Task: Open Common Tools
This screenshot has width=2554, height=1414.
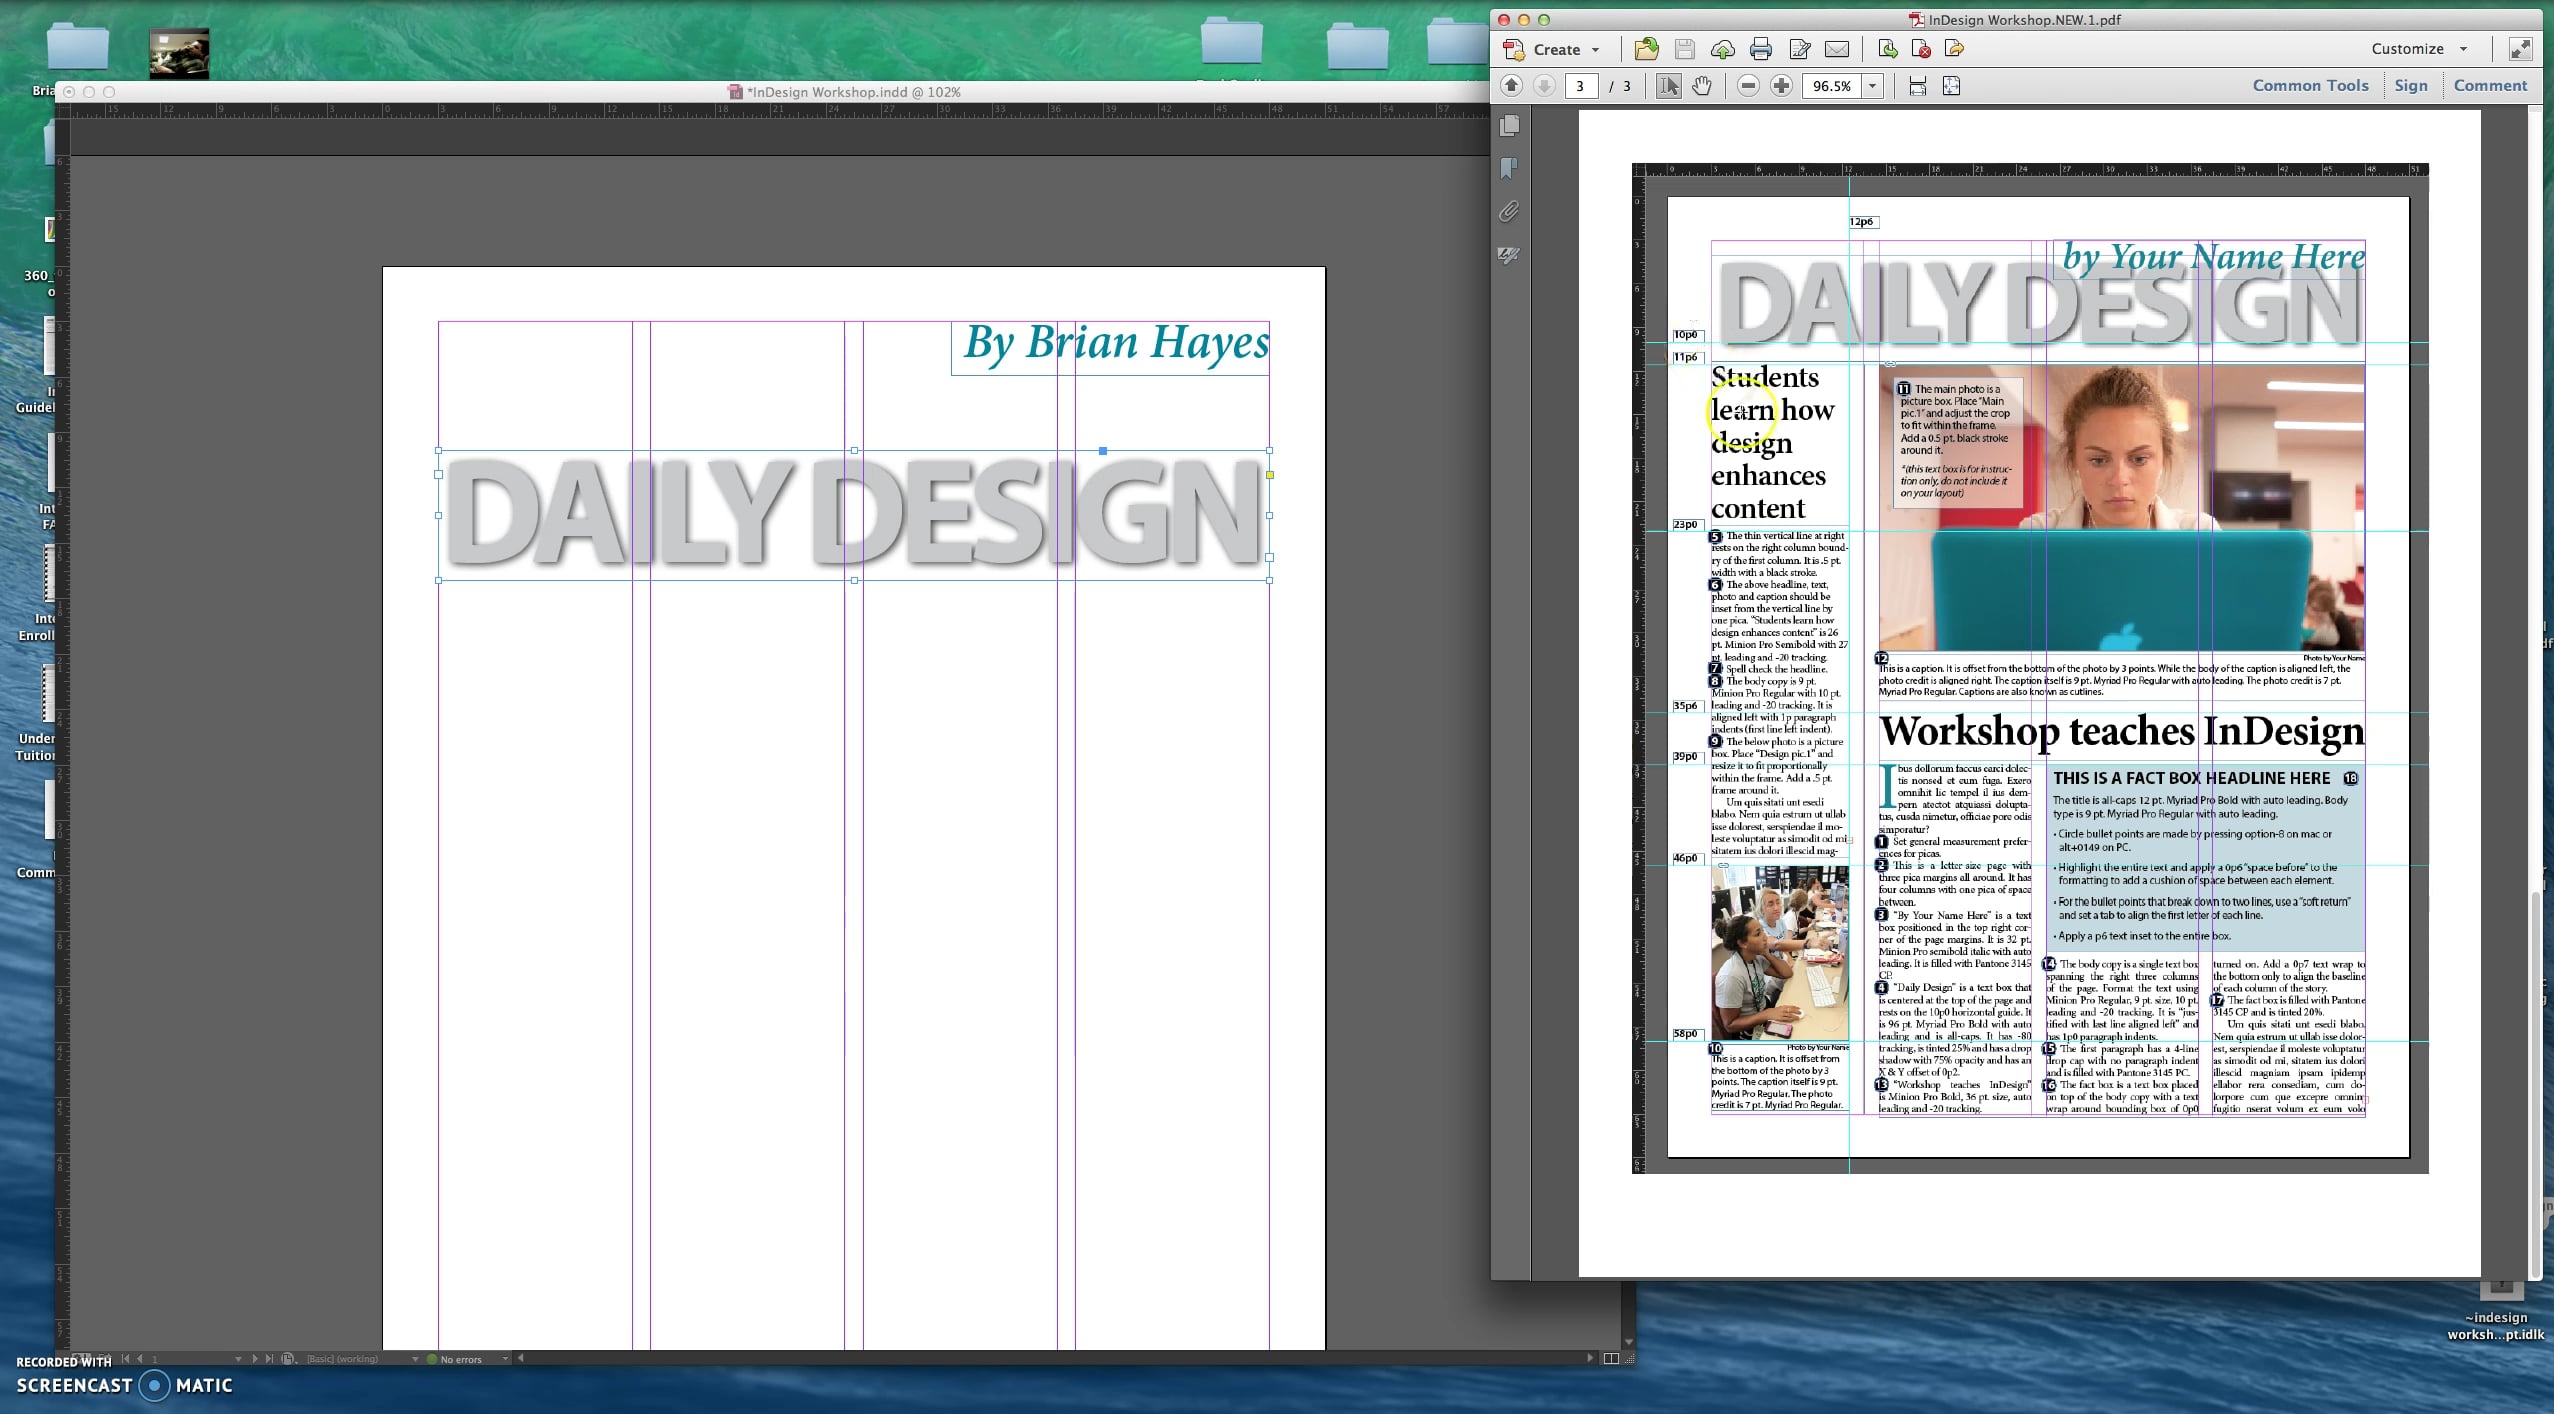Action: coord(2310,85)
